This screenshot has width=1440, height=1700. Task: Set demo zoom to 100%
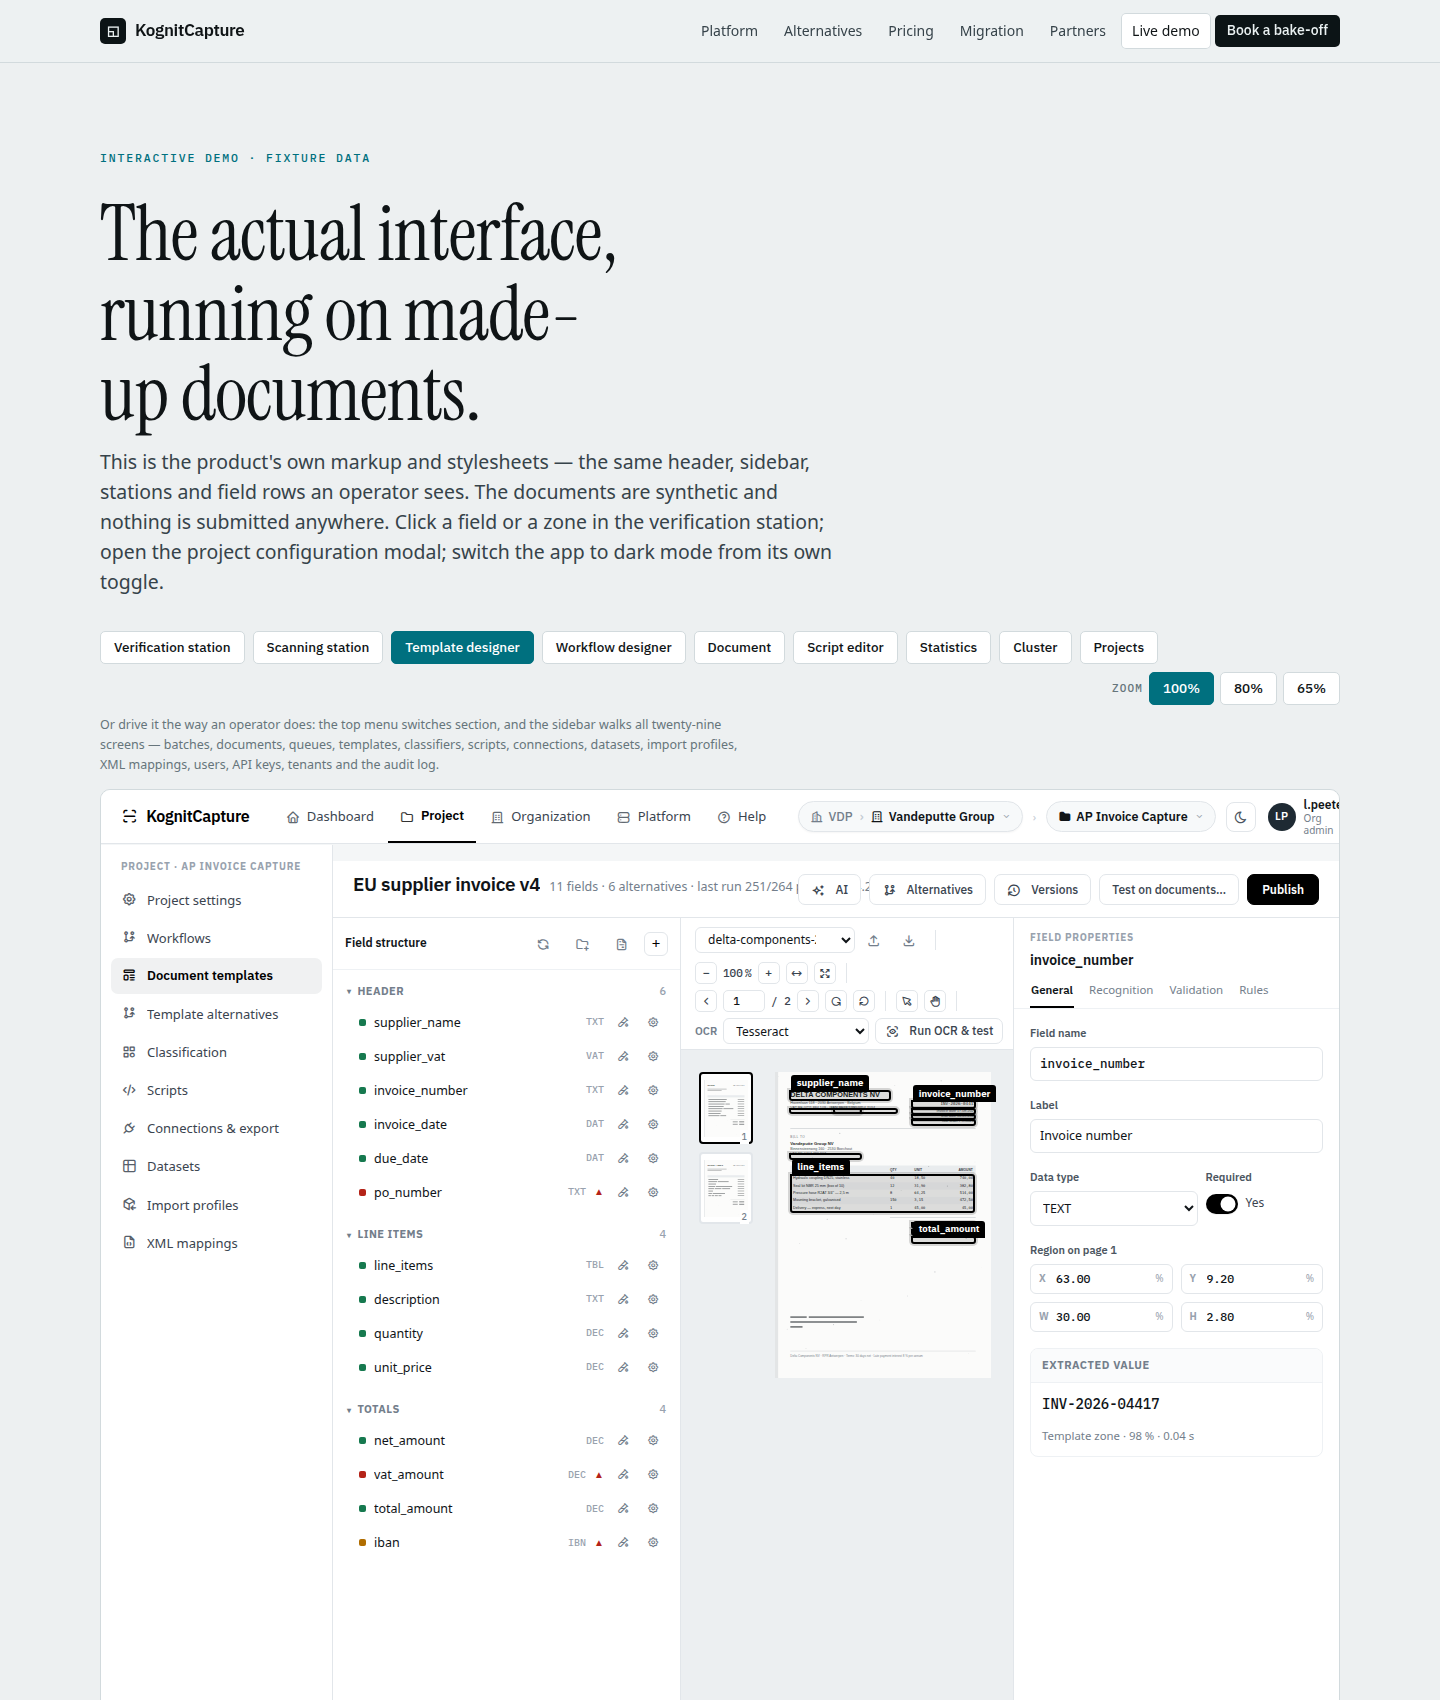pyautogui.click(x=1181, y=689)
